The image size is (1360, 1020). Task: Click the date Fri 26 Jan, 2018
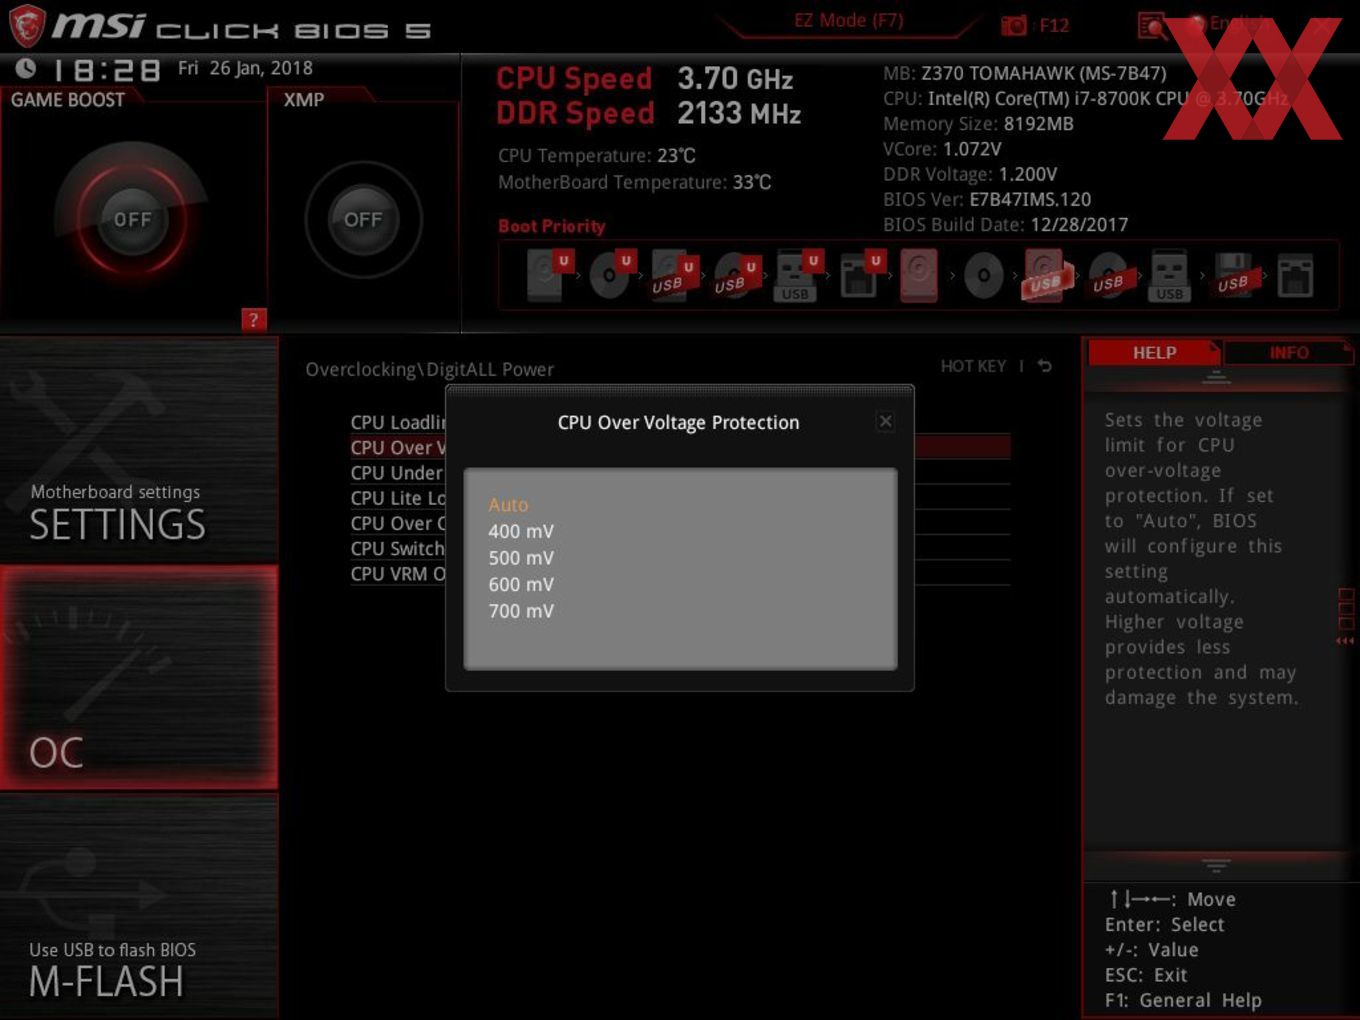(x=245, y=68)
